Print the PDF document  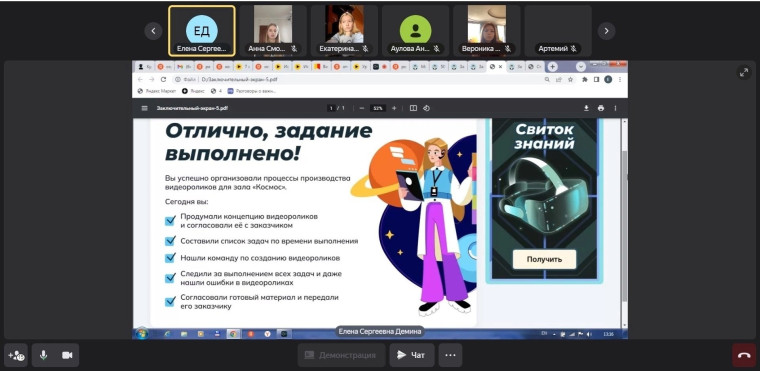[x=601, y=108]
